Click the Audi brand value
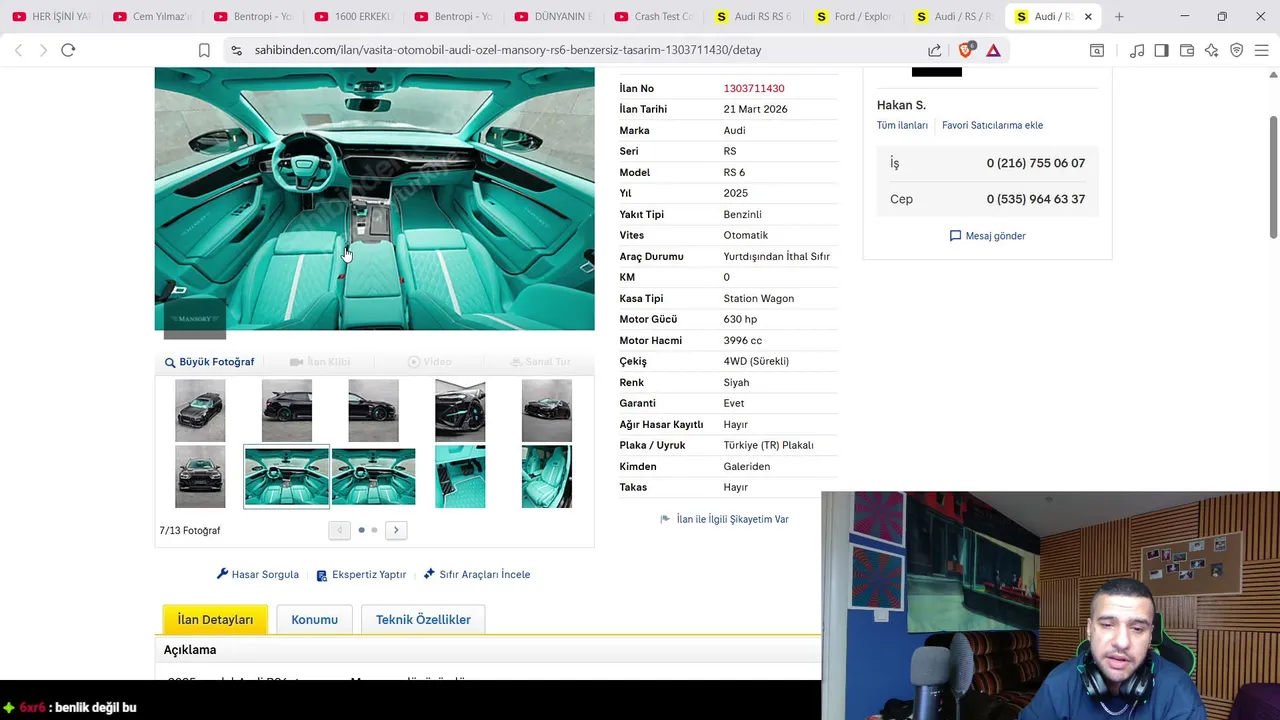Viewport: 1280px width, 720px height. 734,131
